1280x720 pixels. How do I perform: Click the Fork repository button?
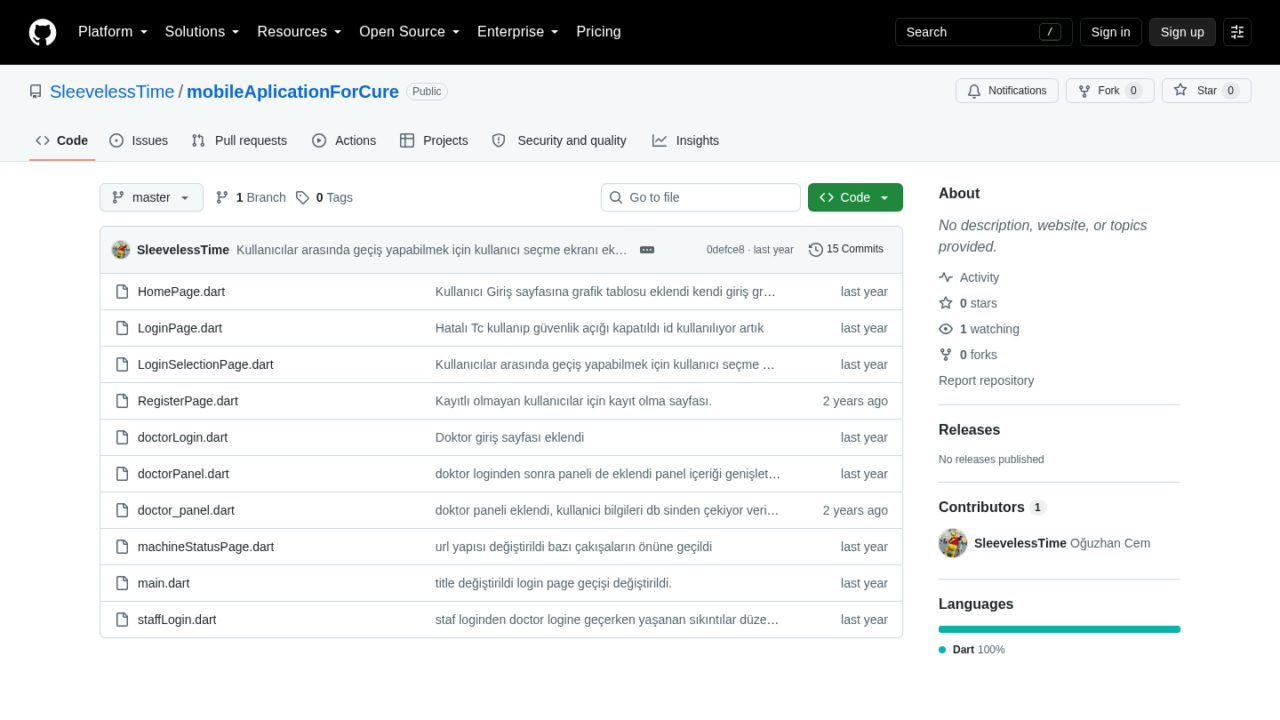1110,91
